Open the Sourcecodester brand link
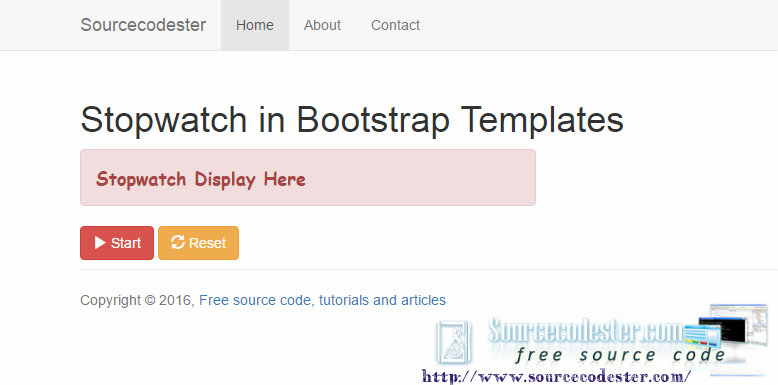 143,25
